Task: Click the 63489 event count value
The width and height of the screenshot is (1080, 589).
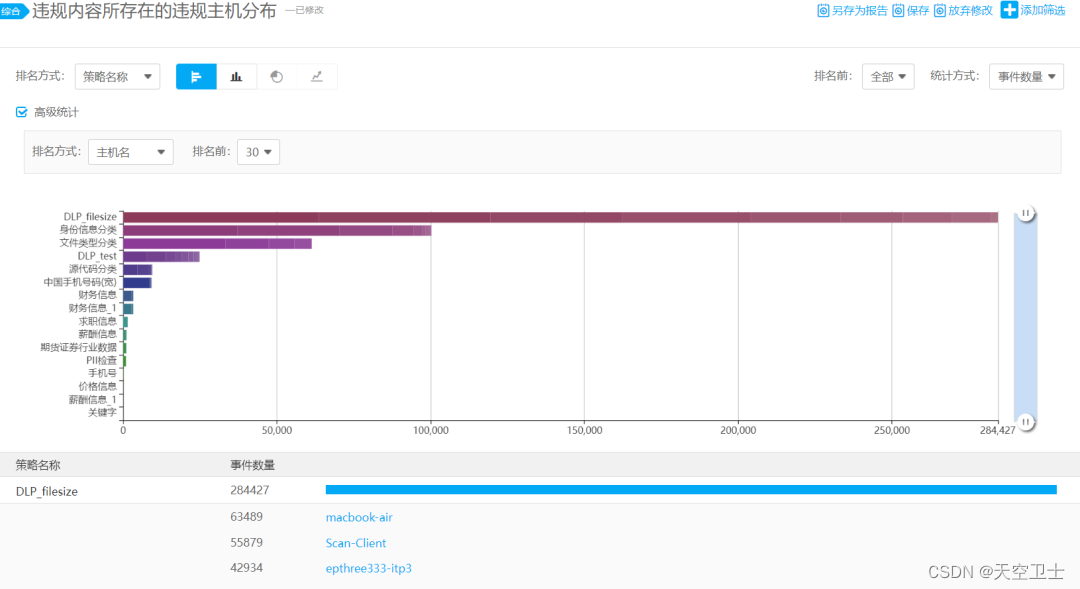Action: click(x=247, y=516)
